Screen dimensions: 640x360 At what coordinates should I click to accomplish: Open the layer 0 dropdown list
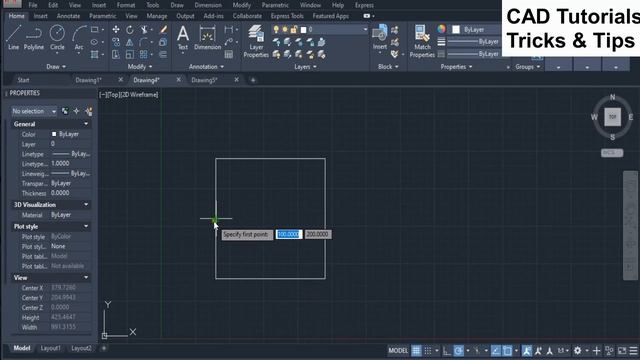(x=320, y=29)
